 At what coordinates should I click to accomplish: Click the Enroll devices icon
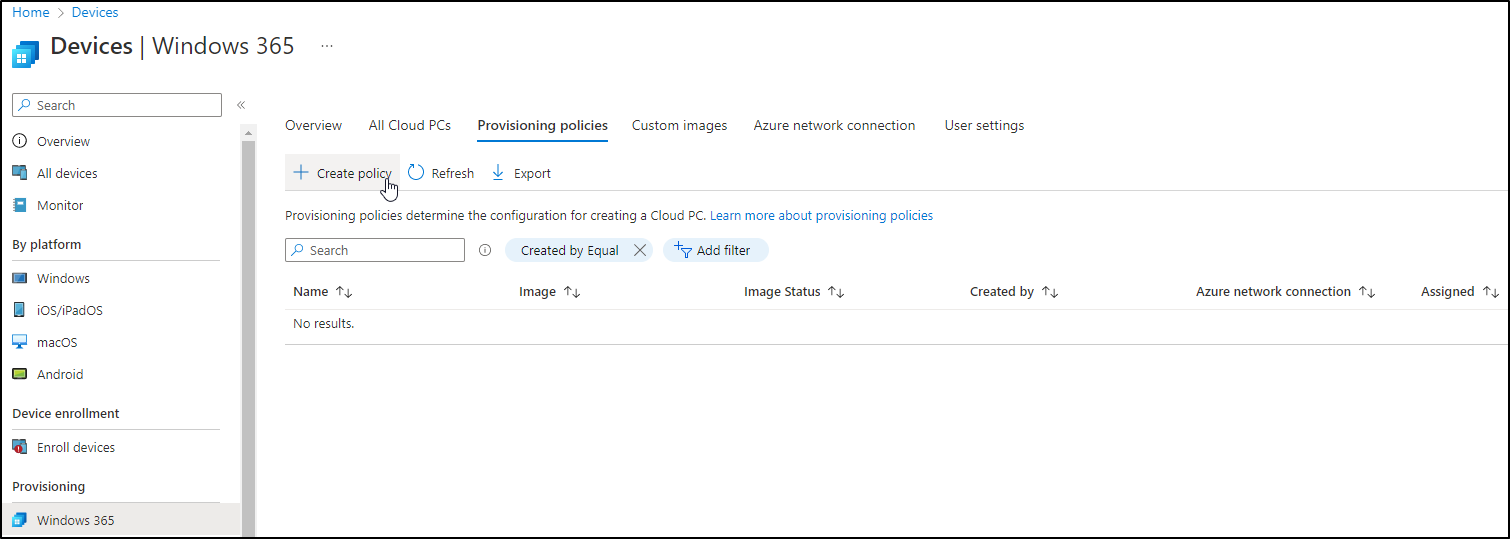click(x=19, y=447)
